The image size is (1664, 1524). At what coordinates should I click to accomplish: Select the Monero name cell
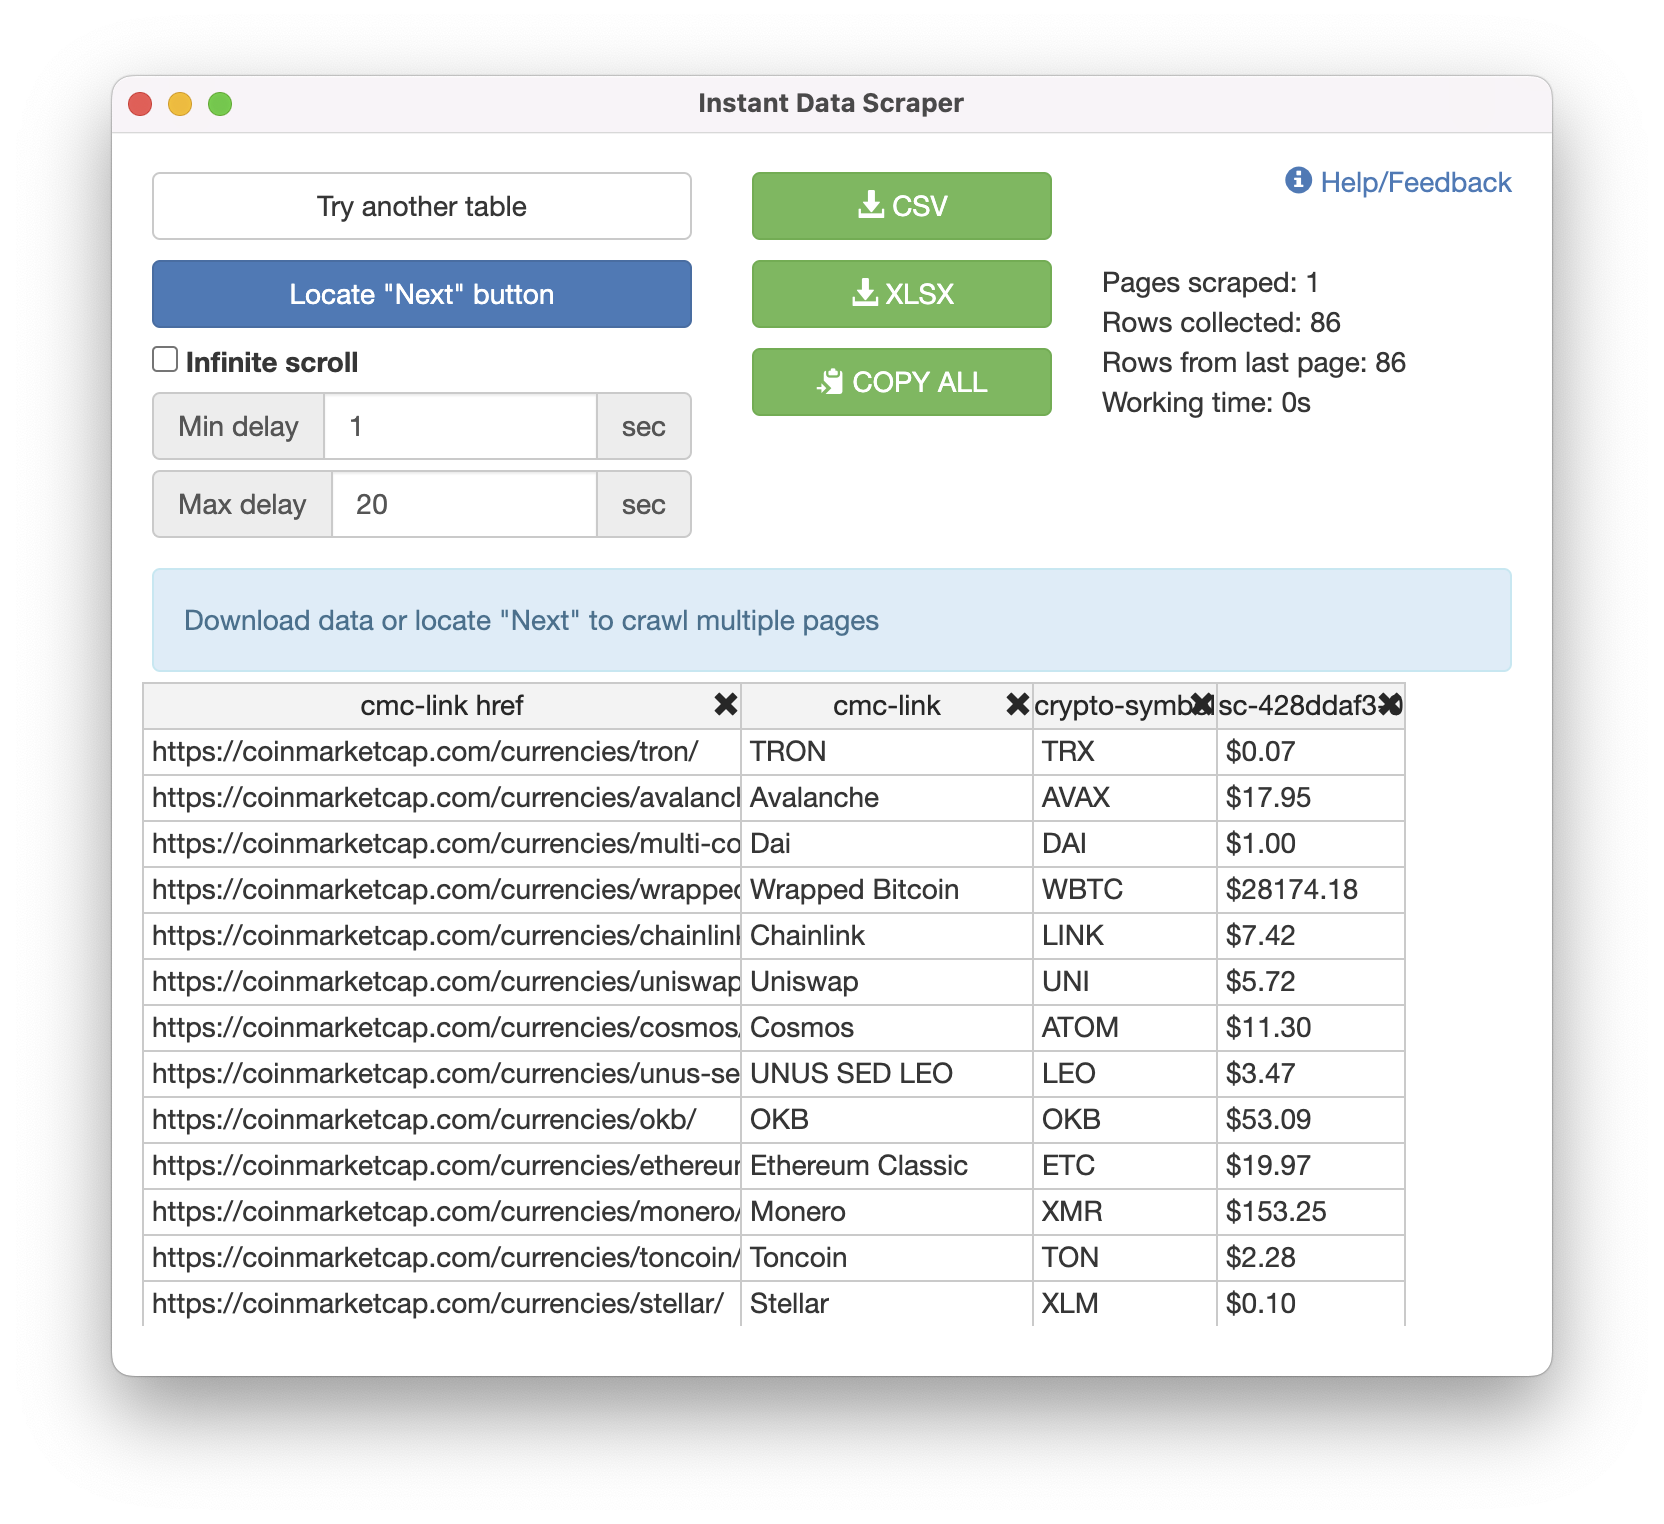pyautogui.click(x=886, y=1212)
